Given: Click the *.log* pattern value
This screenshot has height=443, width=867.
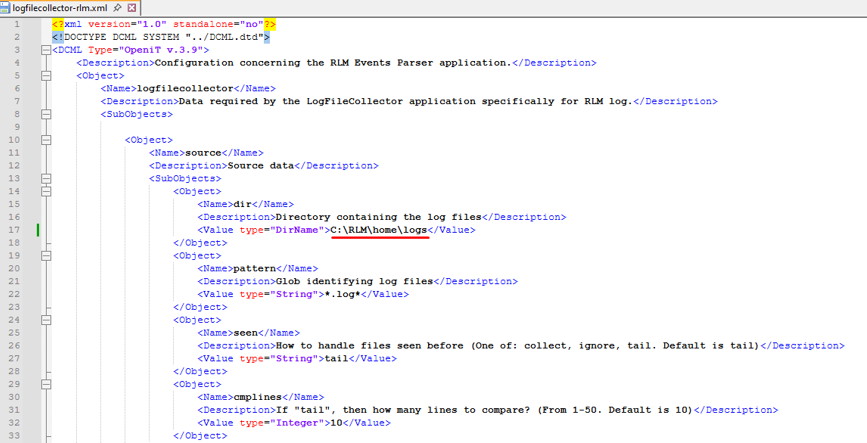Looking at the screenshot, I should pos(342,294).
